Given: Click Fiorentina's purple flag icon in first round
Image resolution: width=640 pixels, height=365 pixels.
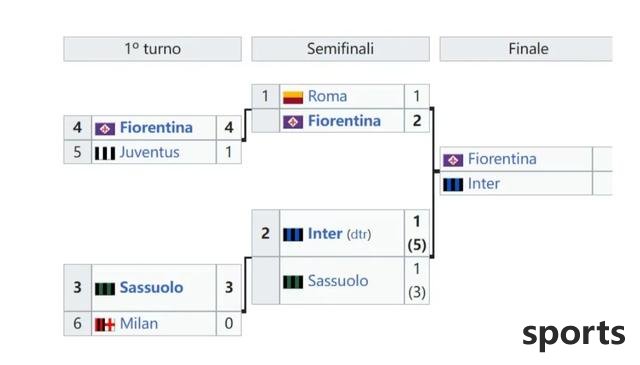Looking at the screenshot, I should 105,129.
